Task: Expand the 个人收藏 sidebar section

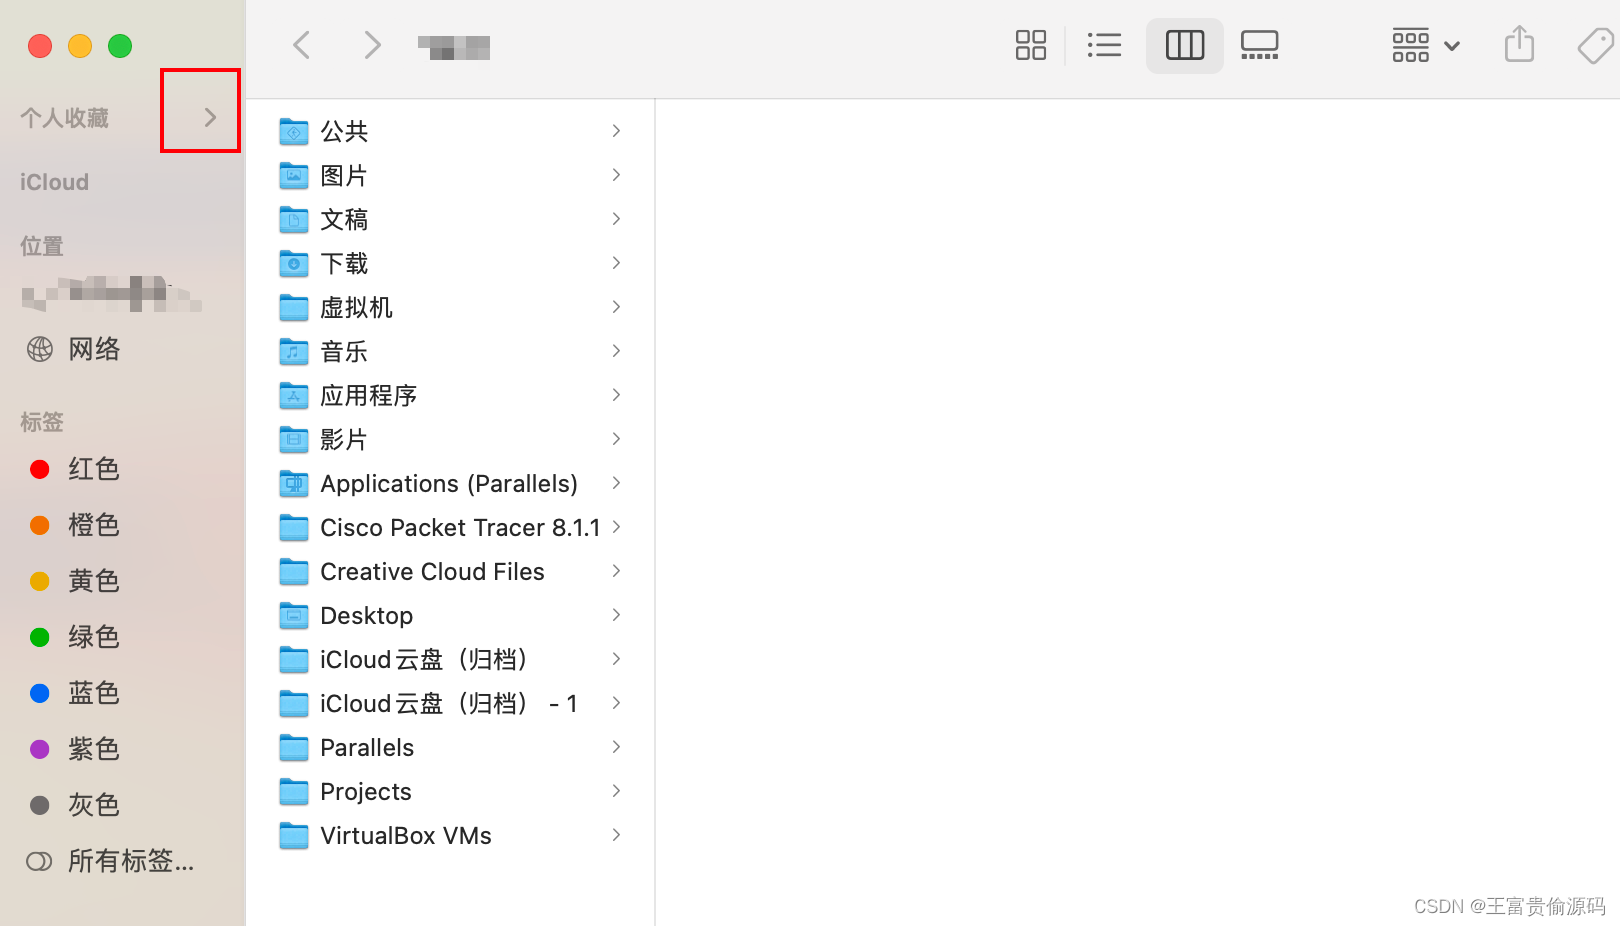Action: 210,117
